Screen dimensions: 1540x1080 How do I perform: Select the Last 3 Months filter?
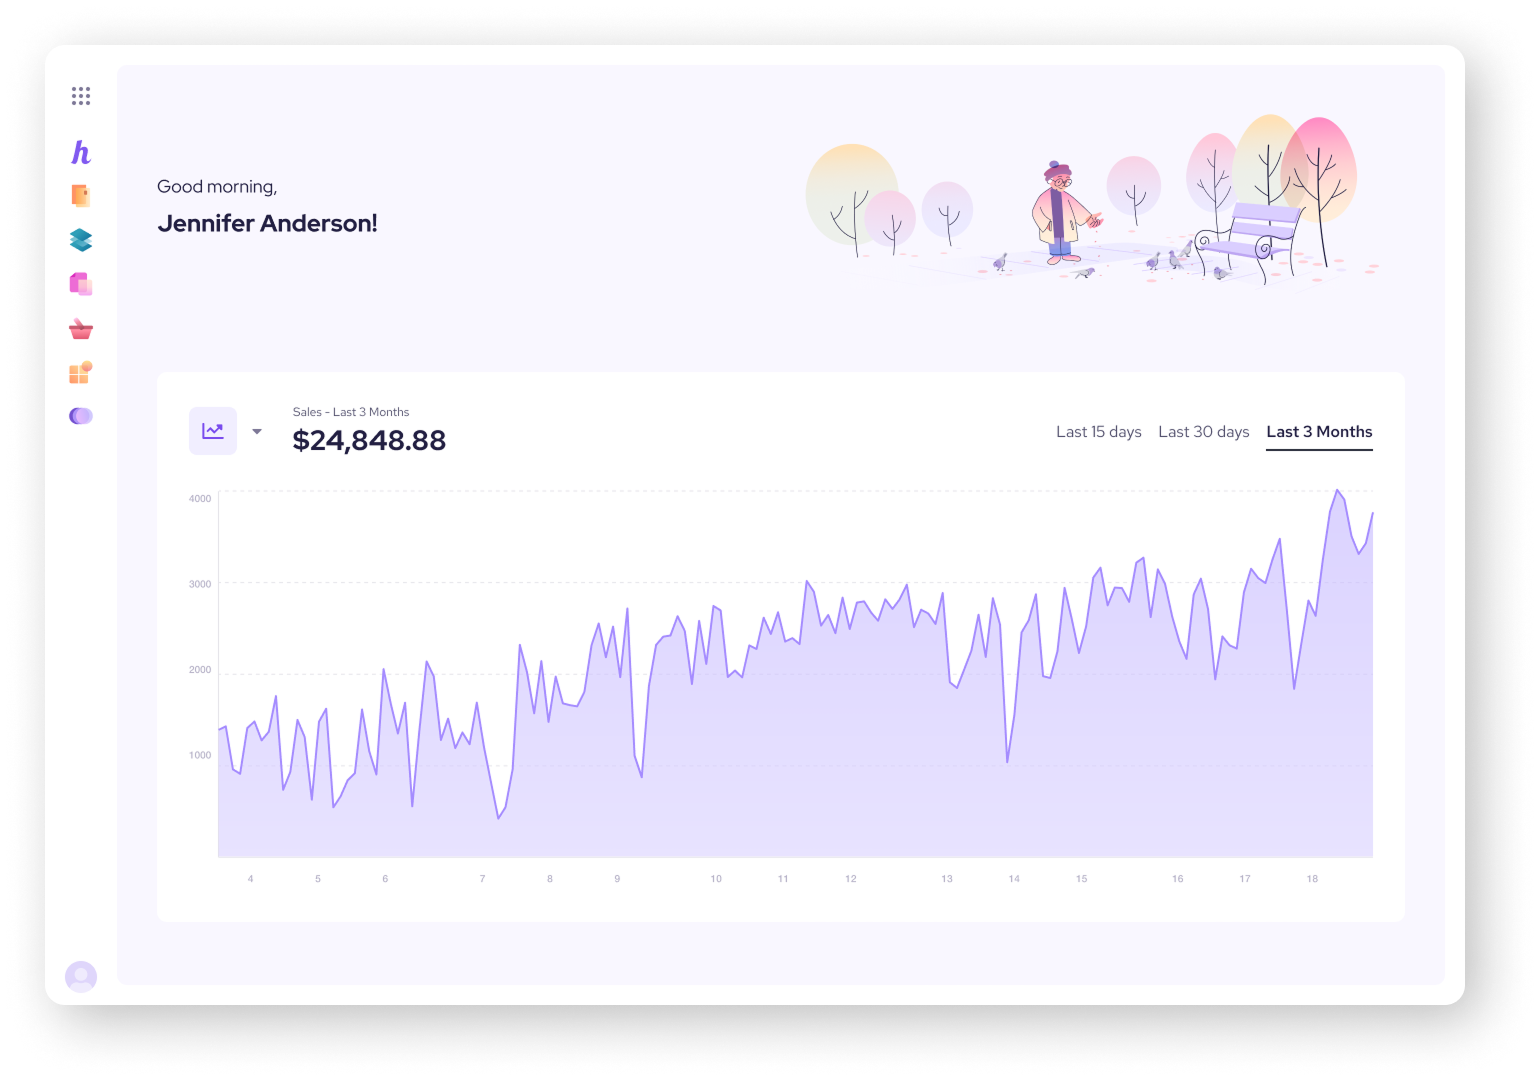(1319, 431)
